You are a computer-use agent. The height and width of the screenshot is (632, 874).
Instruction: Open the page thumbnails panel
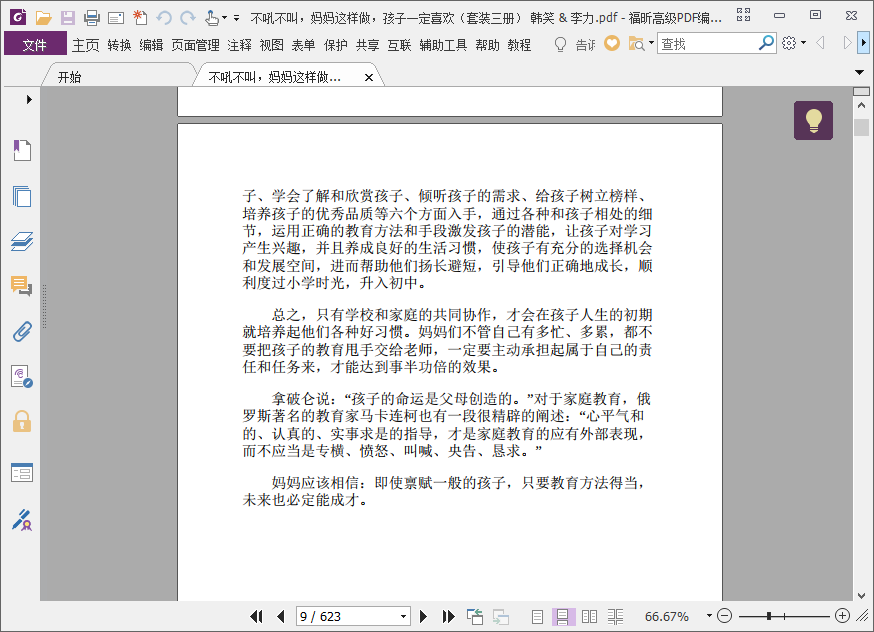(22, 196)
